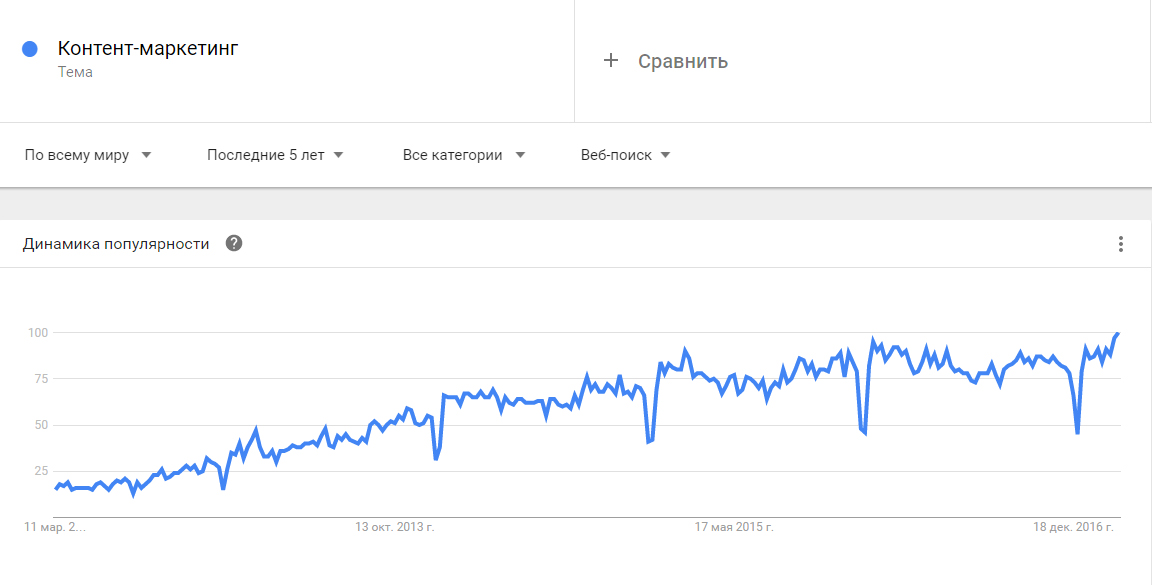Viewport: 1152px width, 585px height.
Task: Click the arrow next to Все категории
Action: (520, 155)
